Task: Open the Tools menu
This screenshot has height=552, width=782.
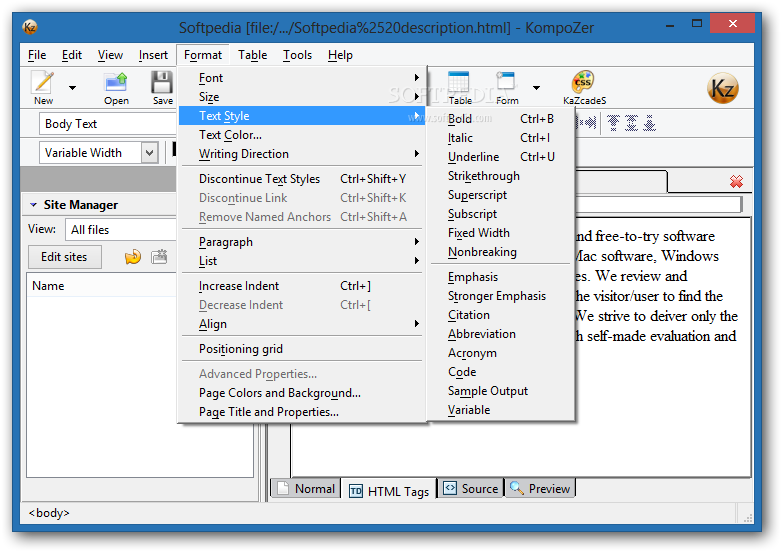Action: point(297,55)
